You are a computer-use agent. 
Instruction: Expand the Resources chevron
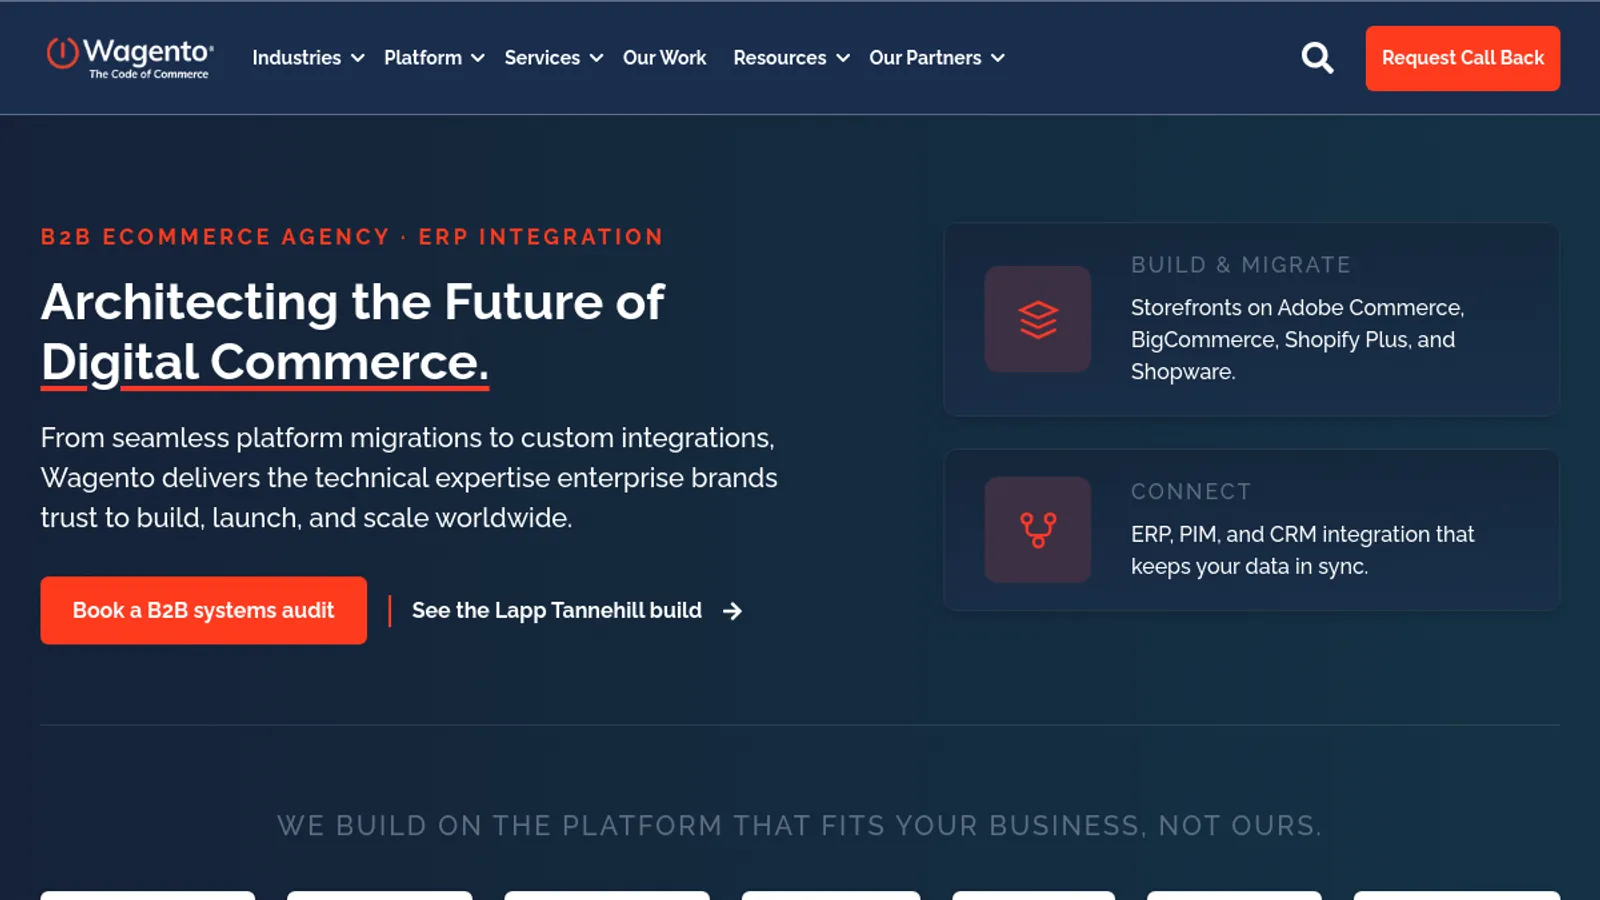[843, 58]
